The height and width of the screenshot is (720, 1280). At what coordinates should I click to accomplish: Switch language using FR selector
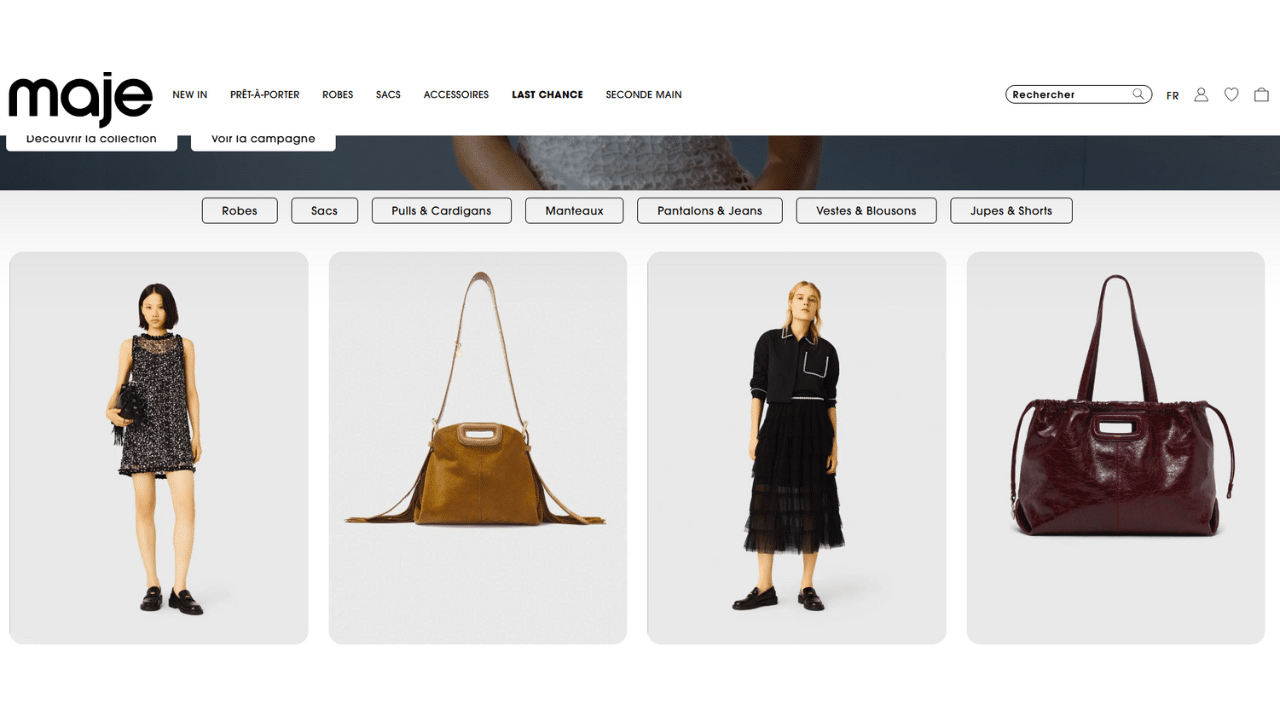pos(1172,96)
